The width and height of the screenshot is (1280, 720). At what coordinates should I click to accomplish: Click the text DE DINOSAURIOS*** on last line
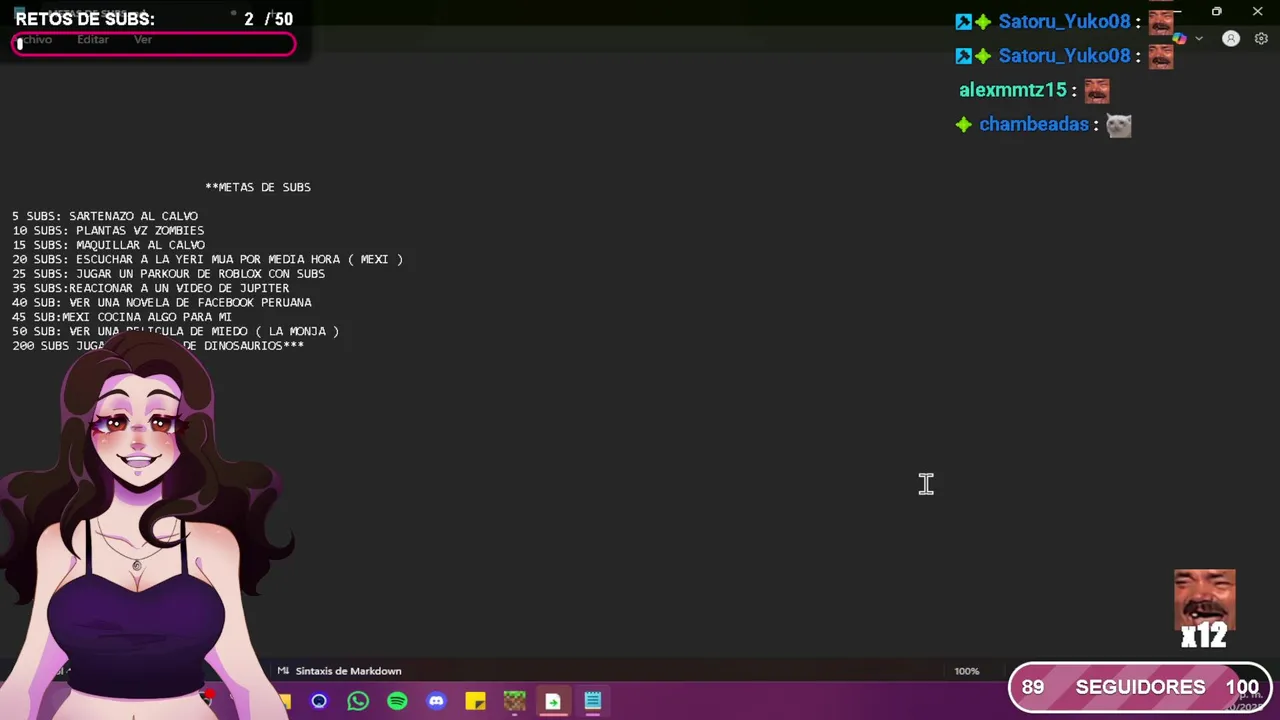pos(243,346)
